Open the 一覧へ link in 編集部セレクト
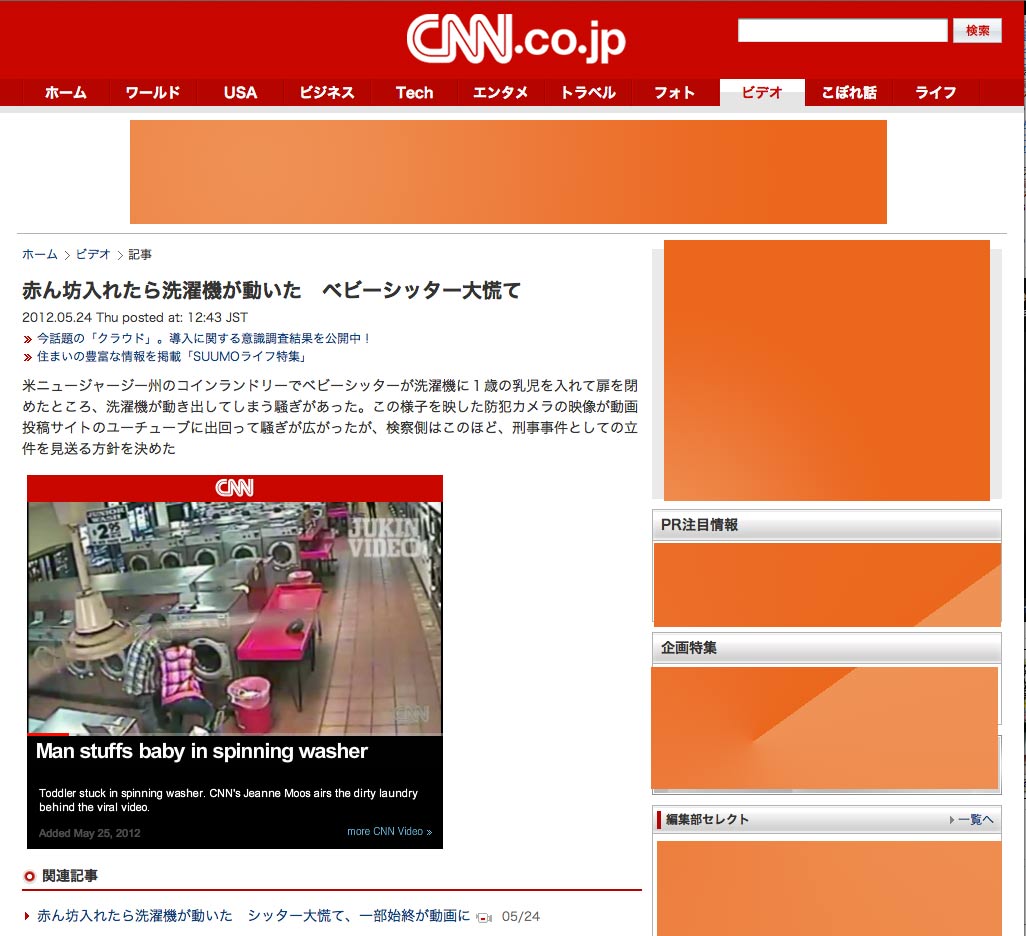Viewport: 1026px width, 936px height. click(x=976, y=819)
